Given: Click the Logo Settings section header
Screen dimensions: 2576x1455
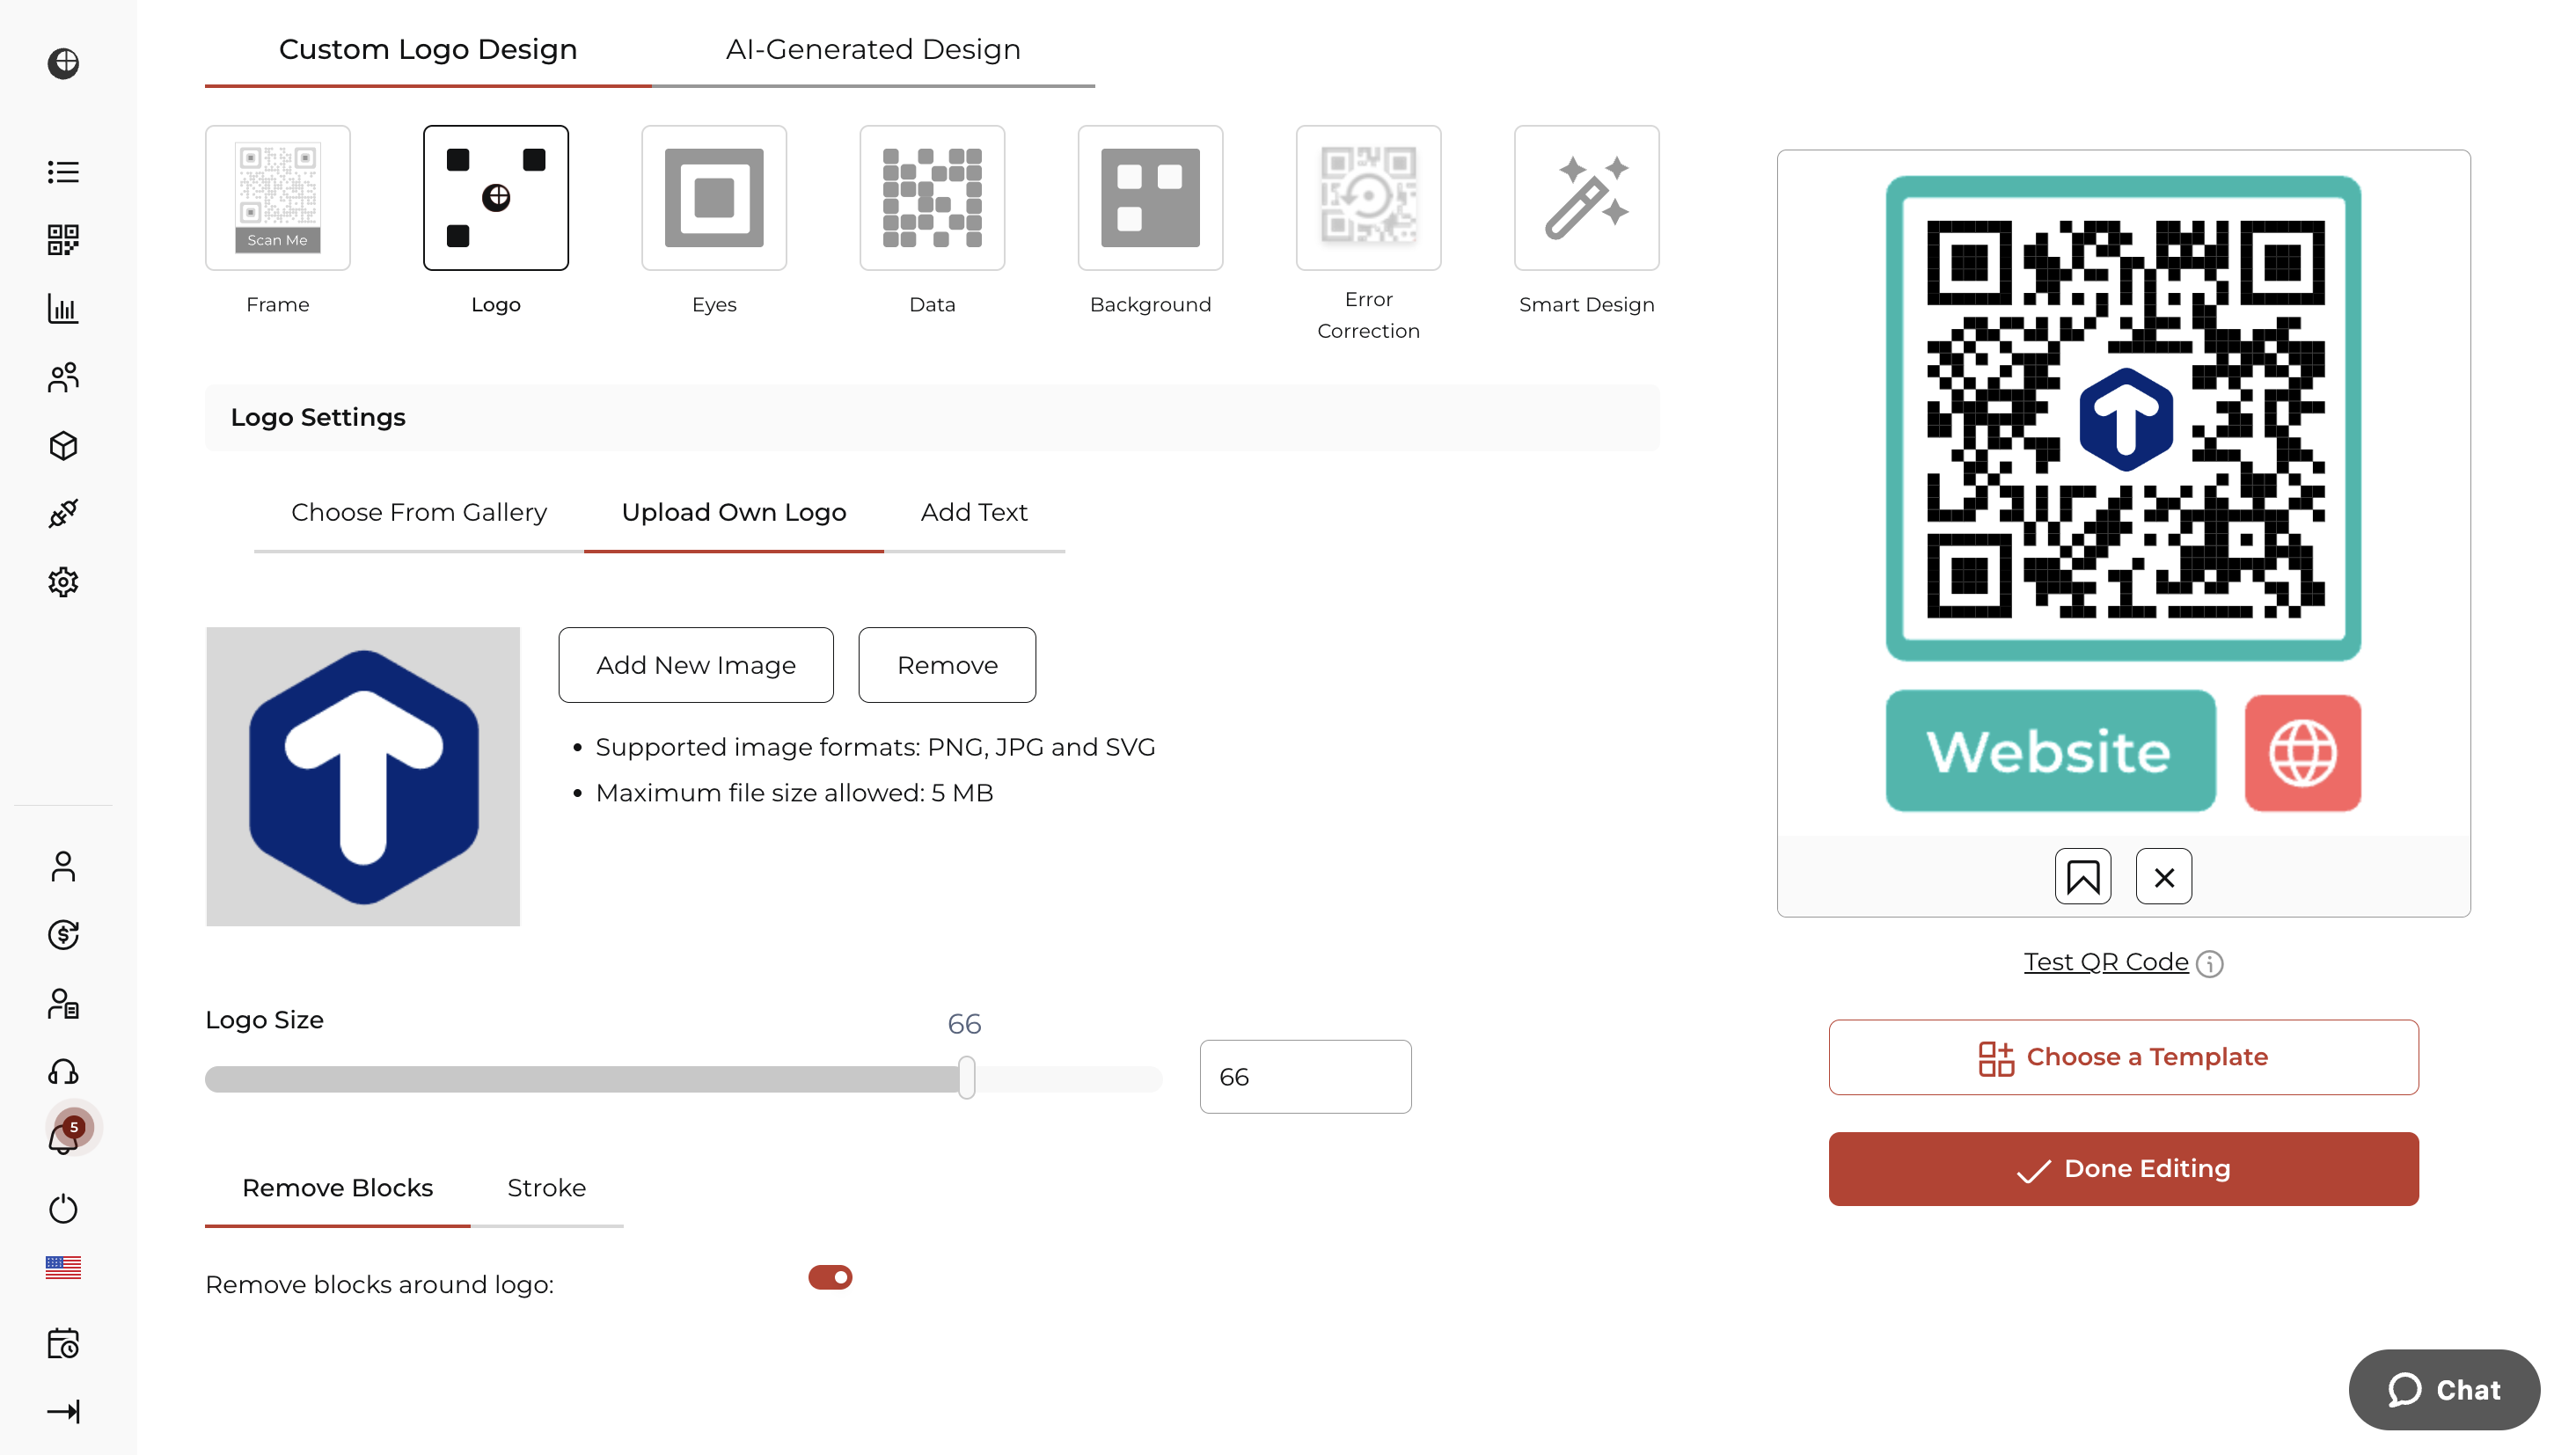Looking at the screenshot, I should 932,417.
